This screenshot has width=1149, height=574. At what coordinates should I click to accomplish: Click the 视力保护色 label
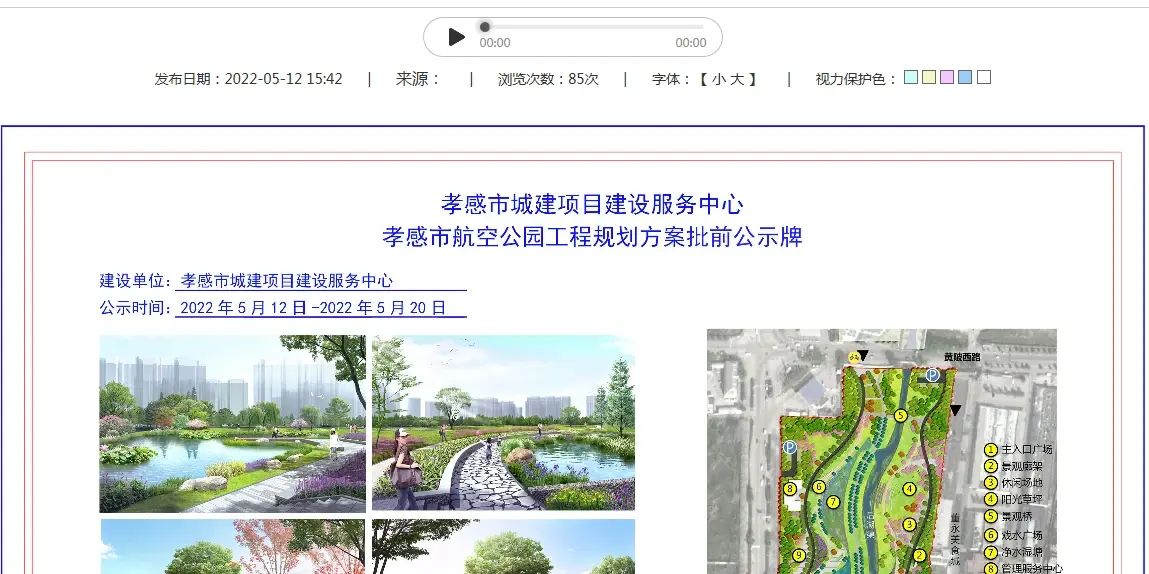(x=856, y=79)
